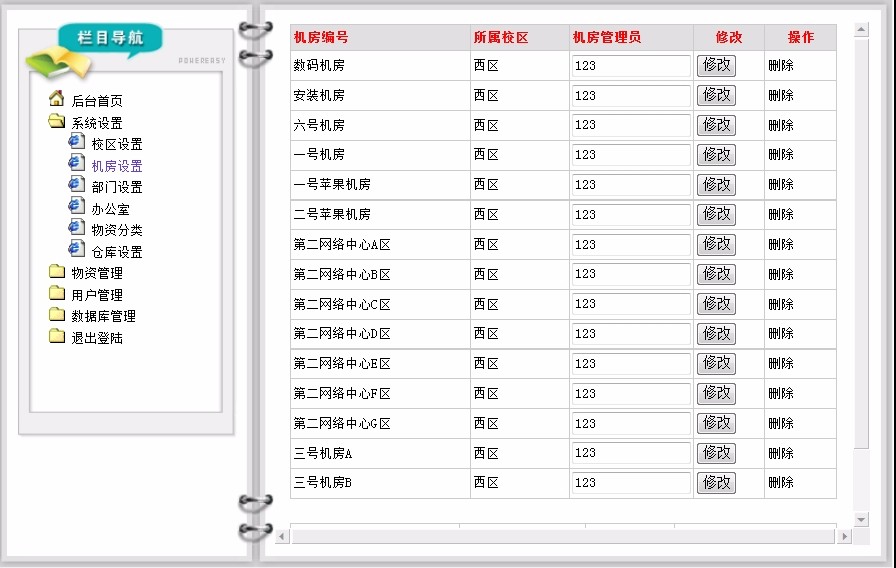Click the 修改 button for 第二网络中心D区
This screenshot has height=568, width=896.
(x=716, y=333)
